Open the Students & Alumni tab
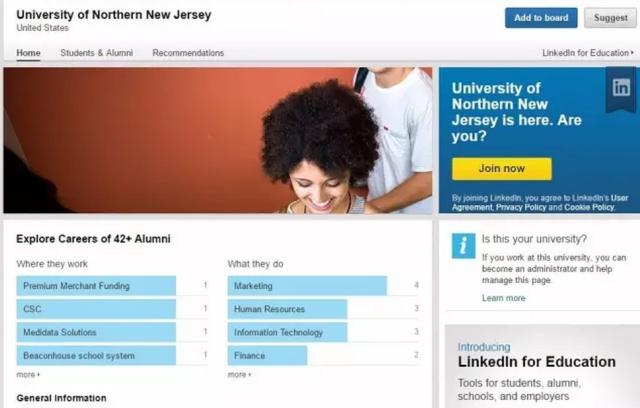 (96, 53)
